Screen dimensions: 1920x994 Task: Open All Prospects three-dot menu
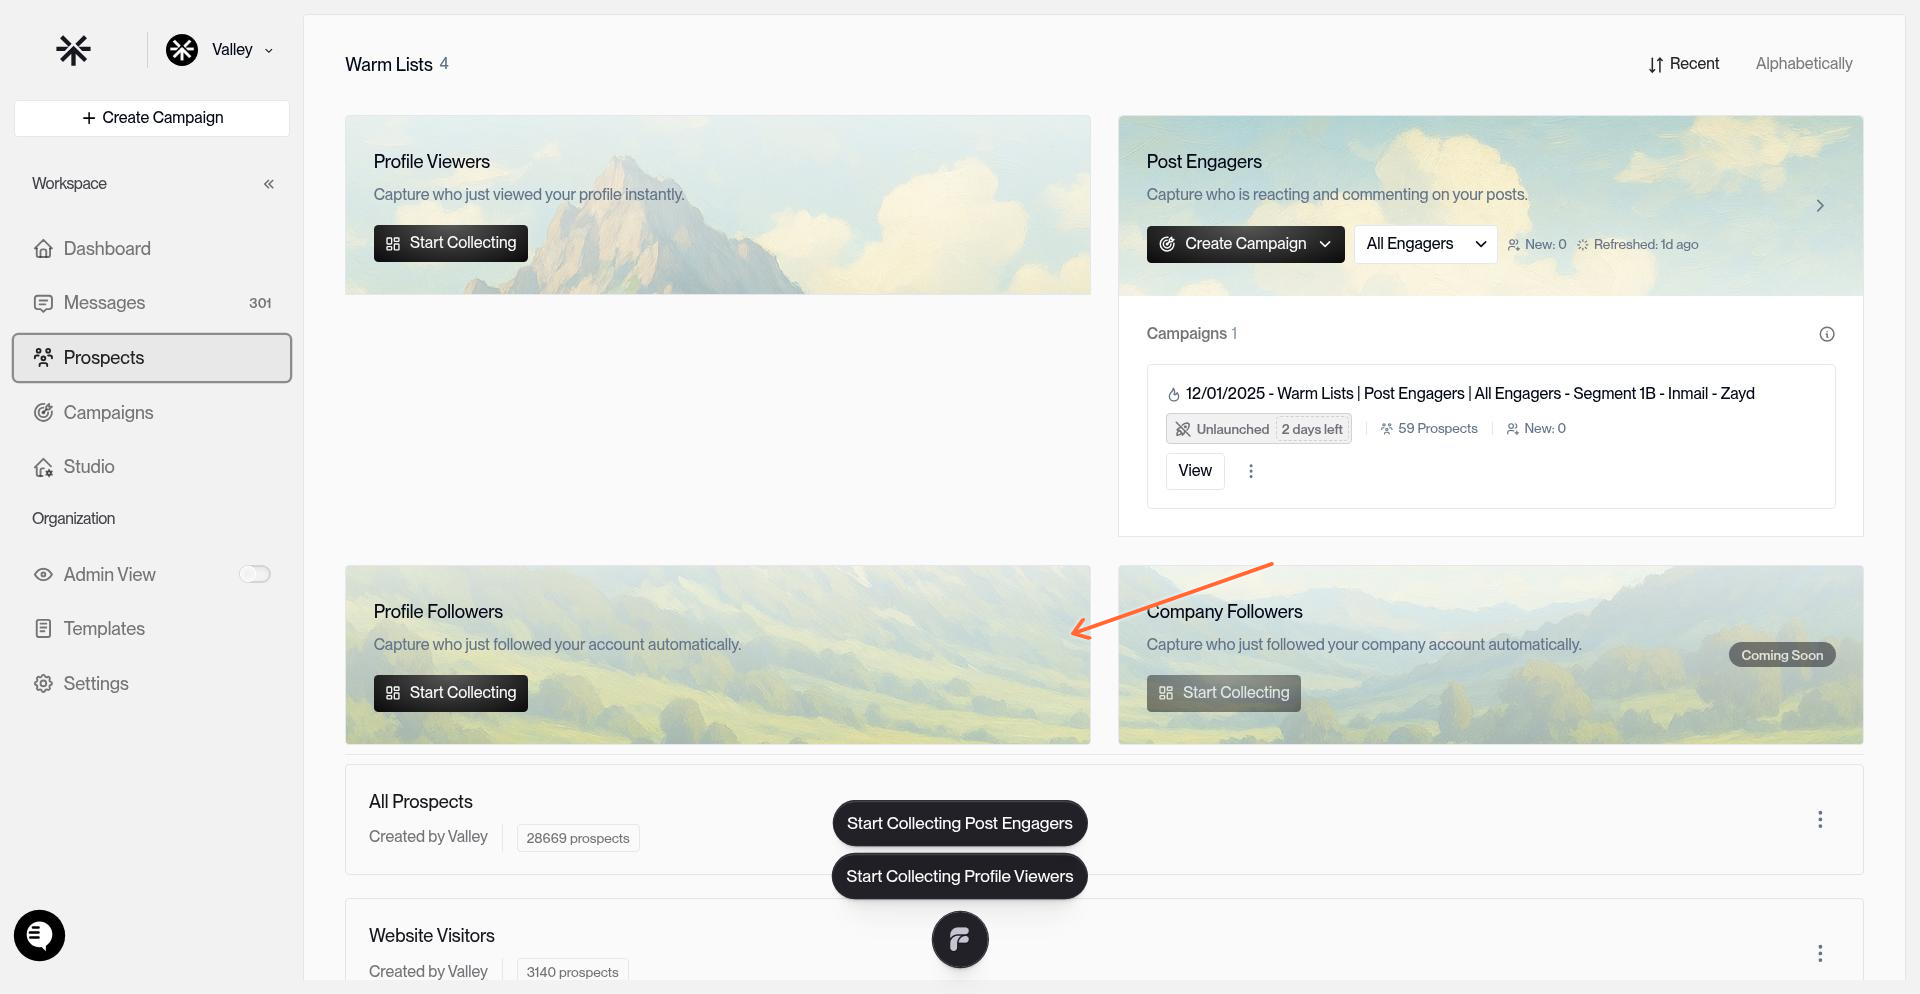[x=1820, y=820]
